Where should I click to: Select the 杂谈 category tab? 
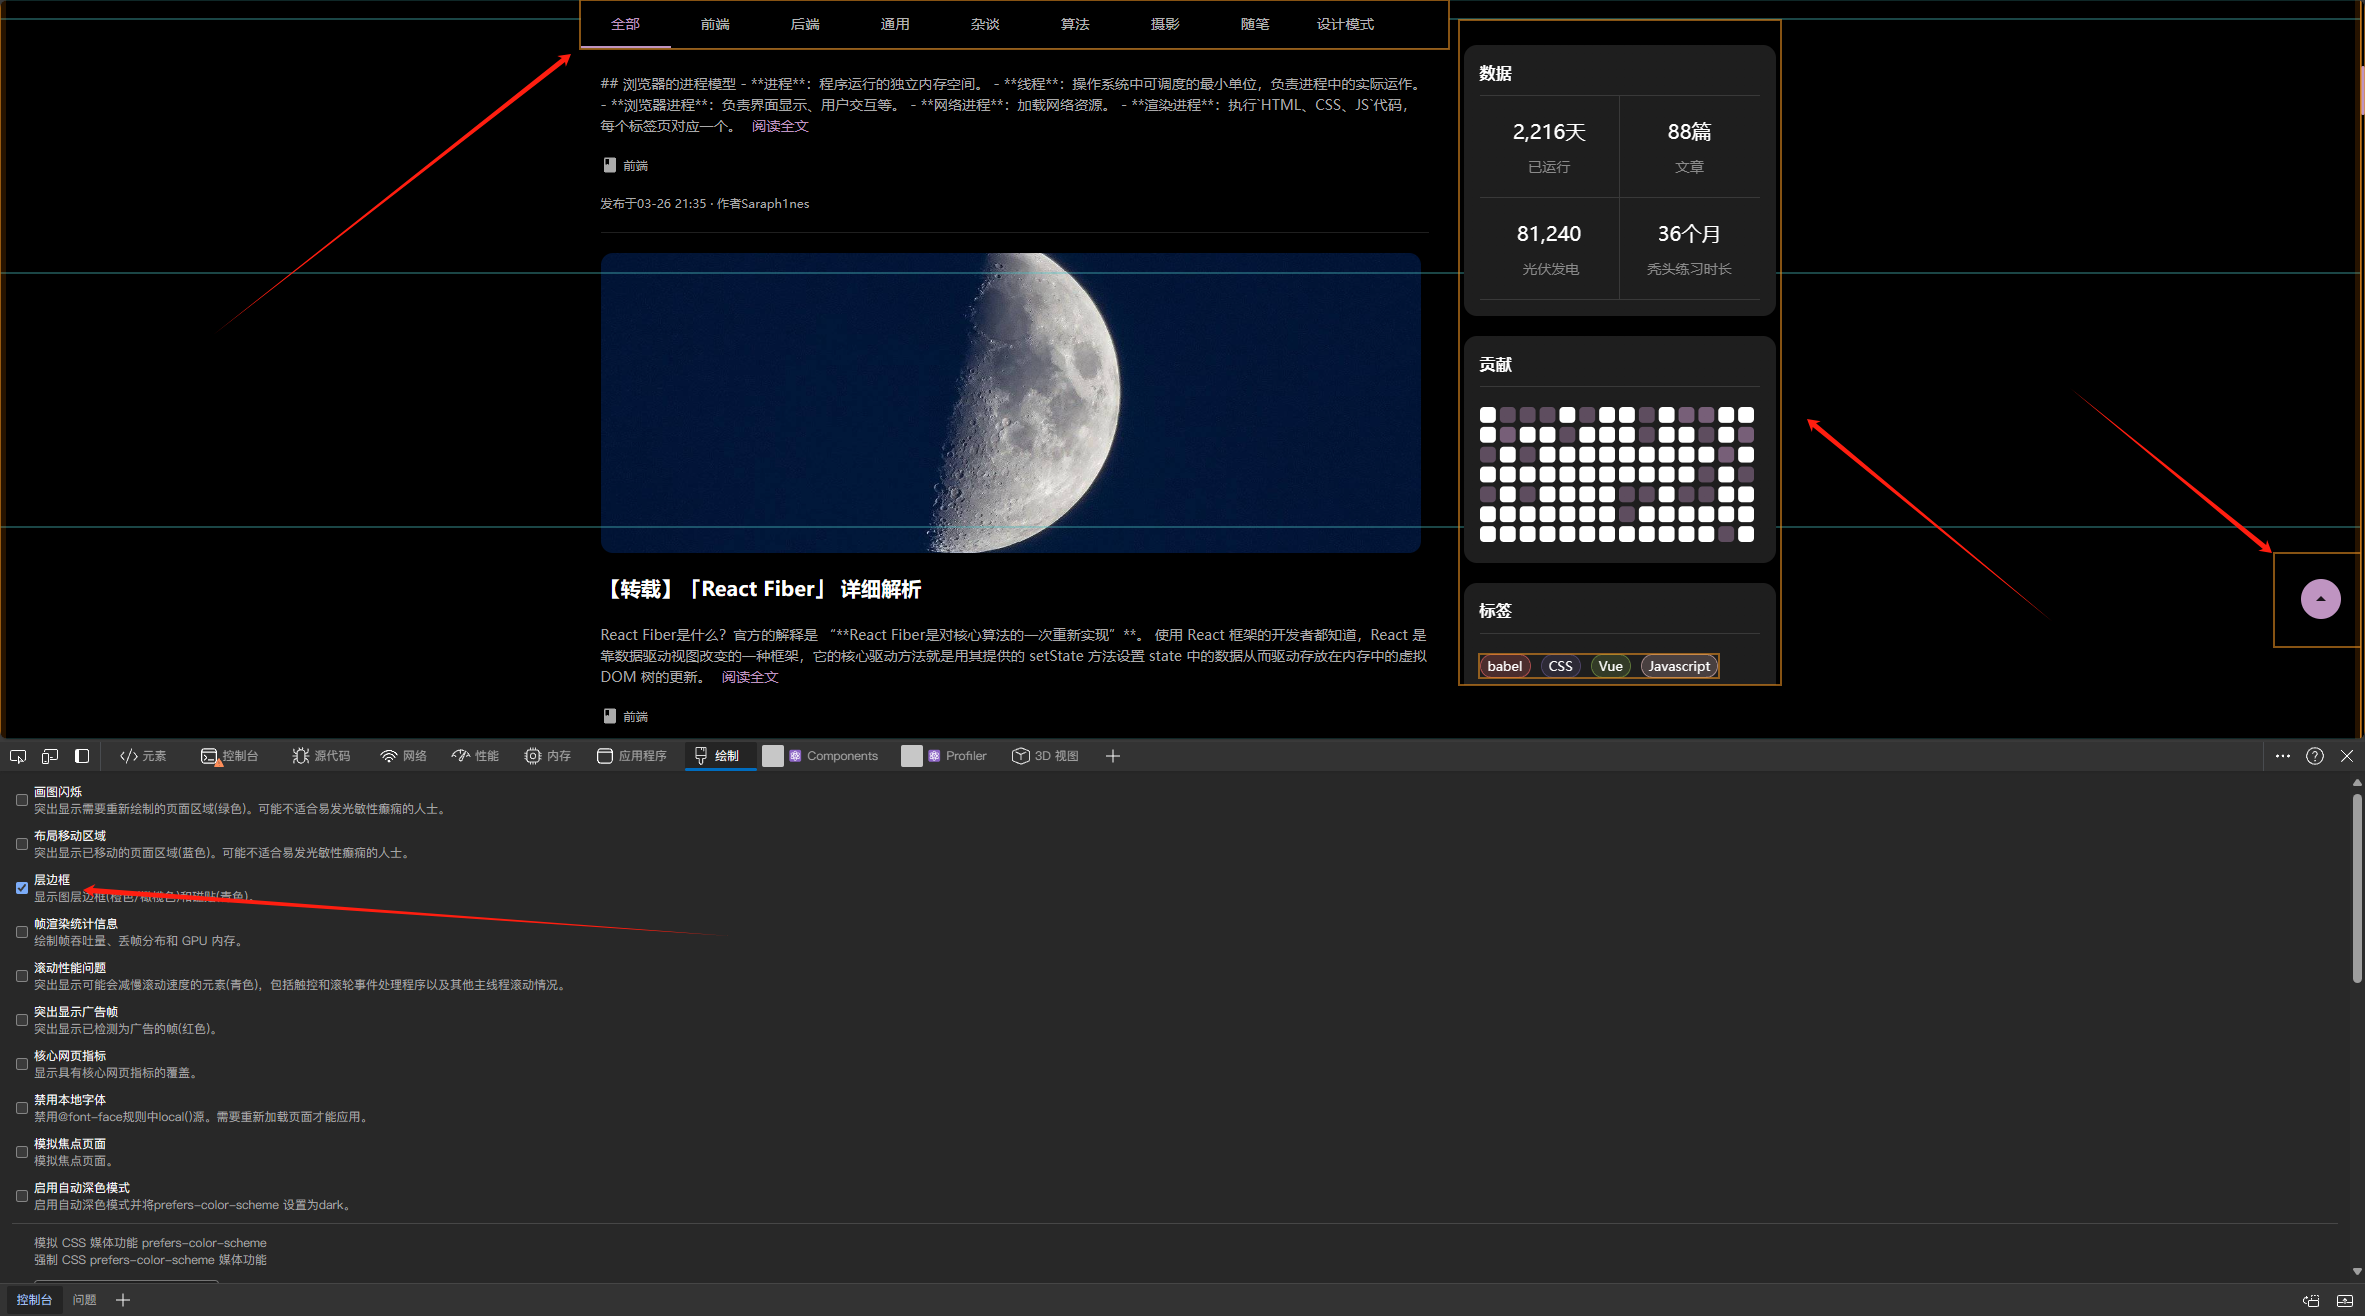point(986,24)
